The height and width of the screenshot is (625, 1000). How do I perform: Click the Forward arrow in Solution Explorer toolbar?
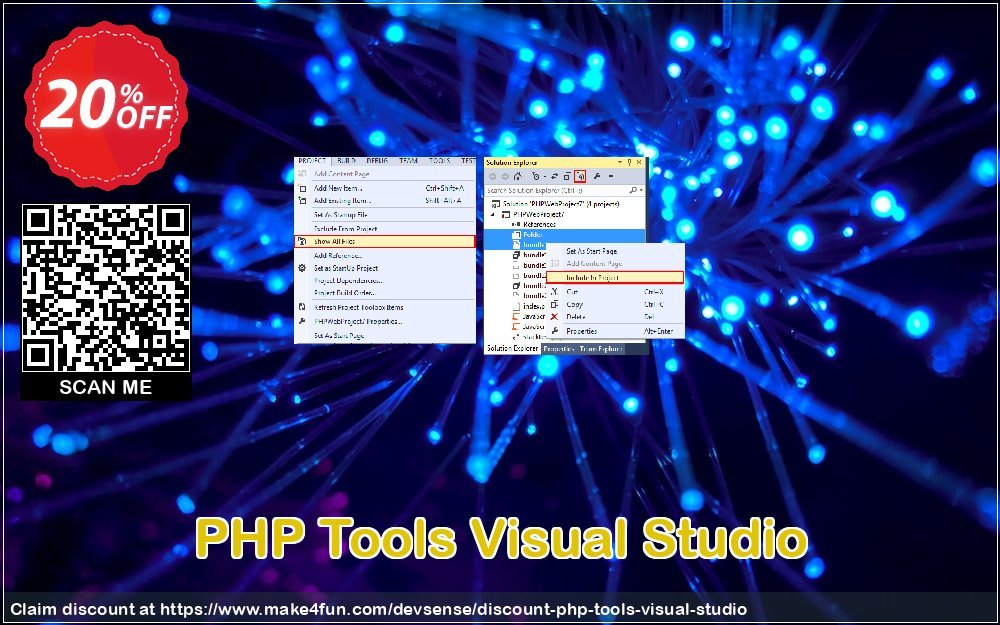tap(505, 177)
